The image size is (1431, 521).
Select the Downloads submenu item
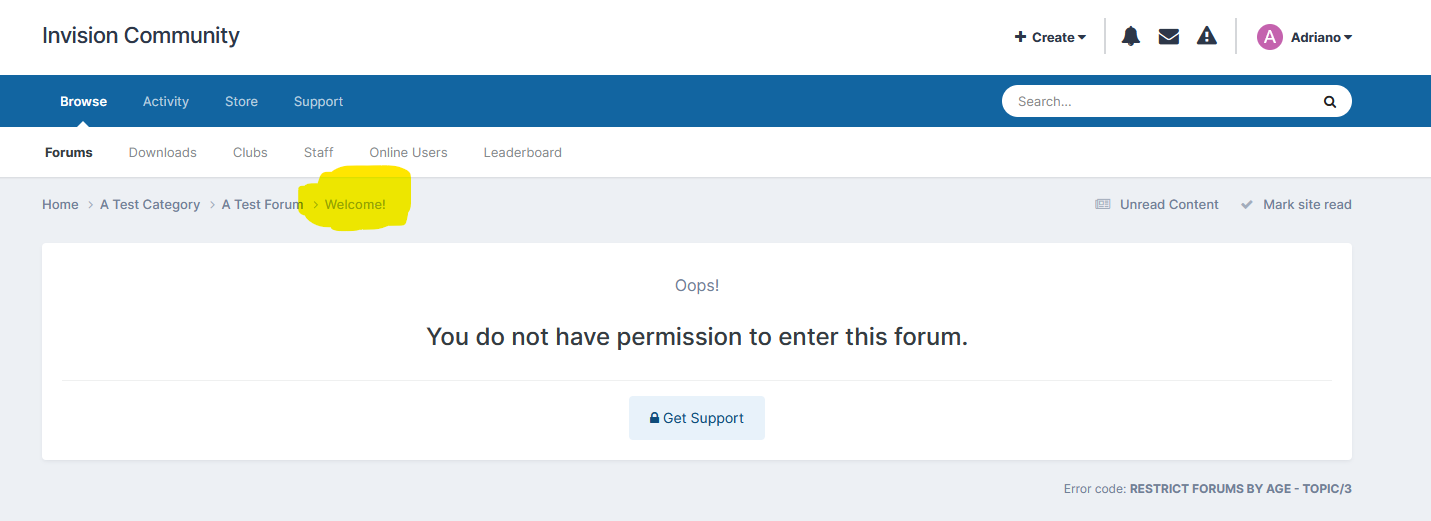[163, 152]
